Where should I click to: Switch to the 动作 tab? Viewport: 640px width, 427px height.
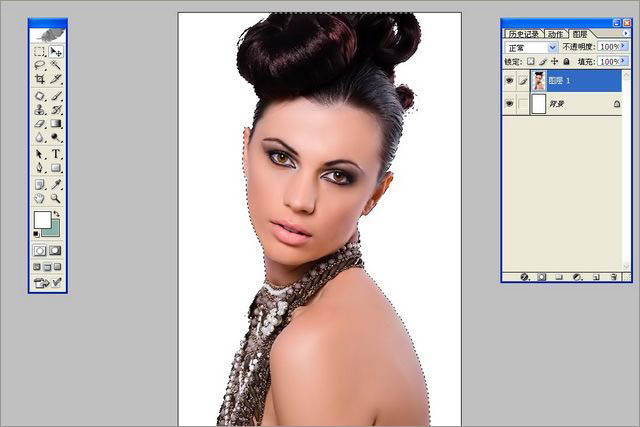point(555,33)
